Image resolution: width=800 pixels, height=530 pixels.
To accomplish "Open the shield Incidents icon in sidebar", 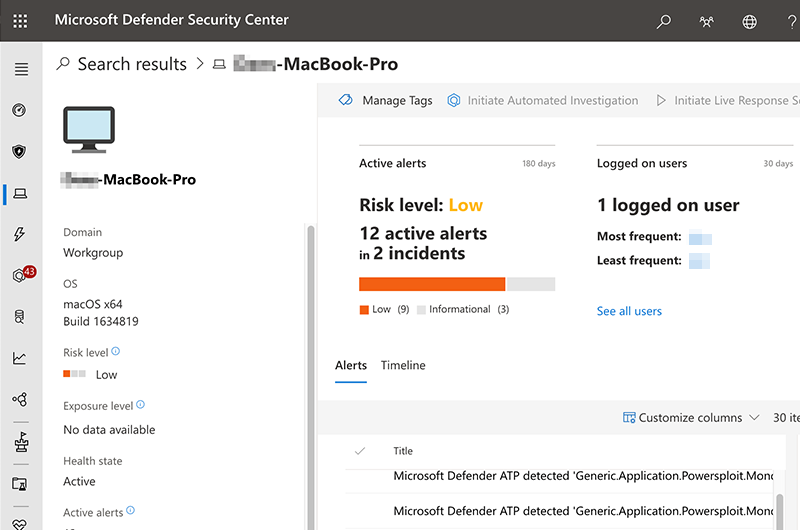I will pyautogui.click(x=19, y=152).
